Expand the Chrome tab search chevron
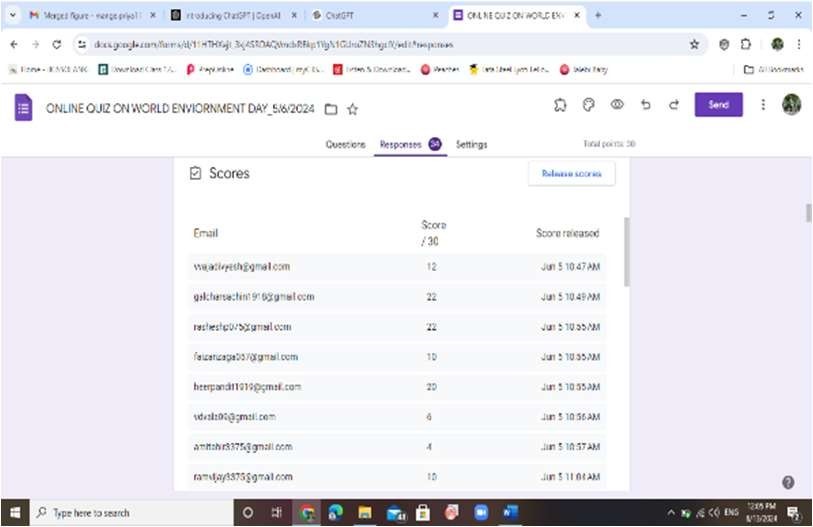This screenshot has width=813, height=527. coord(12,16)
